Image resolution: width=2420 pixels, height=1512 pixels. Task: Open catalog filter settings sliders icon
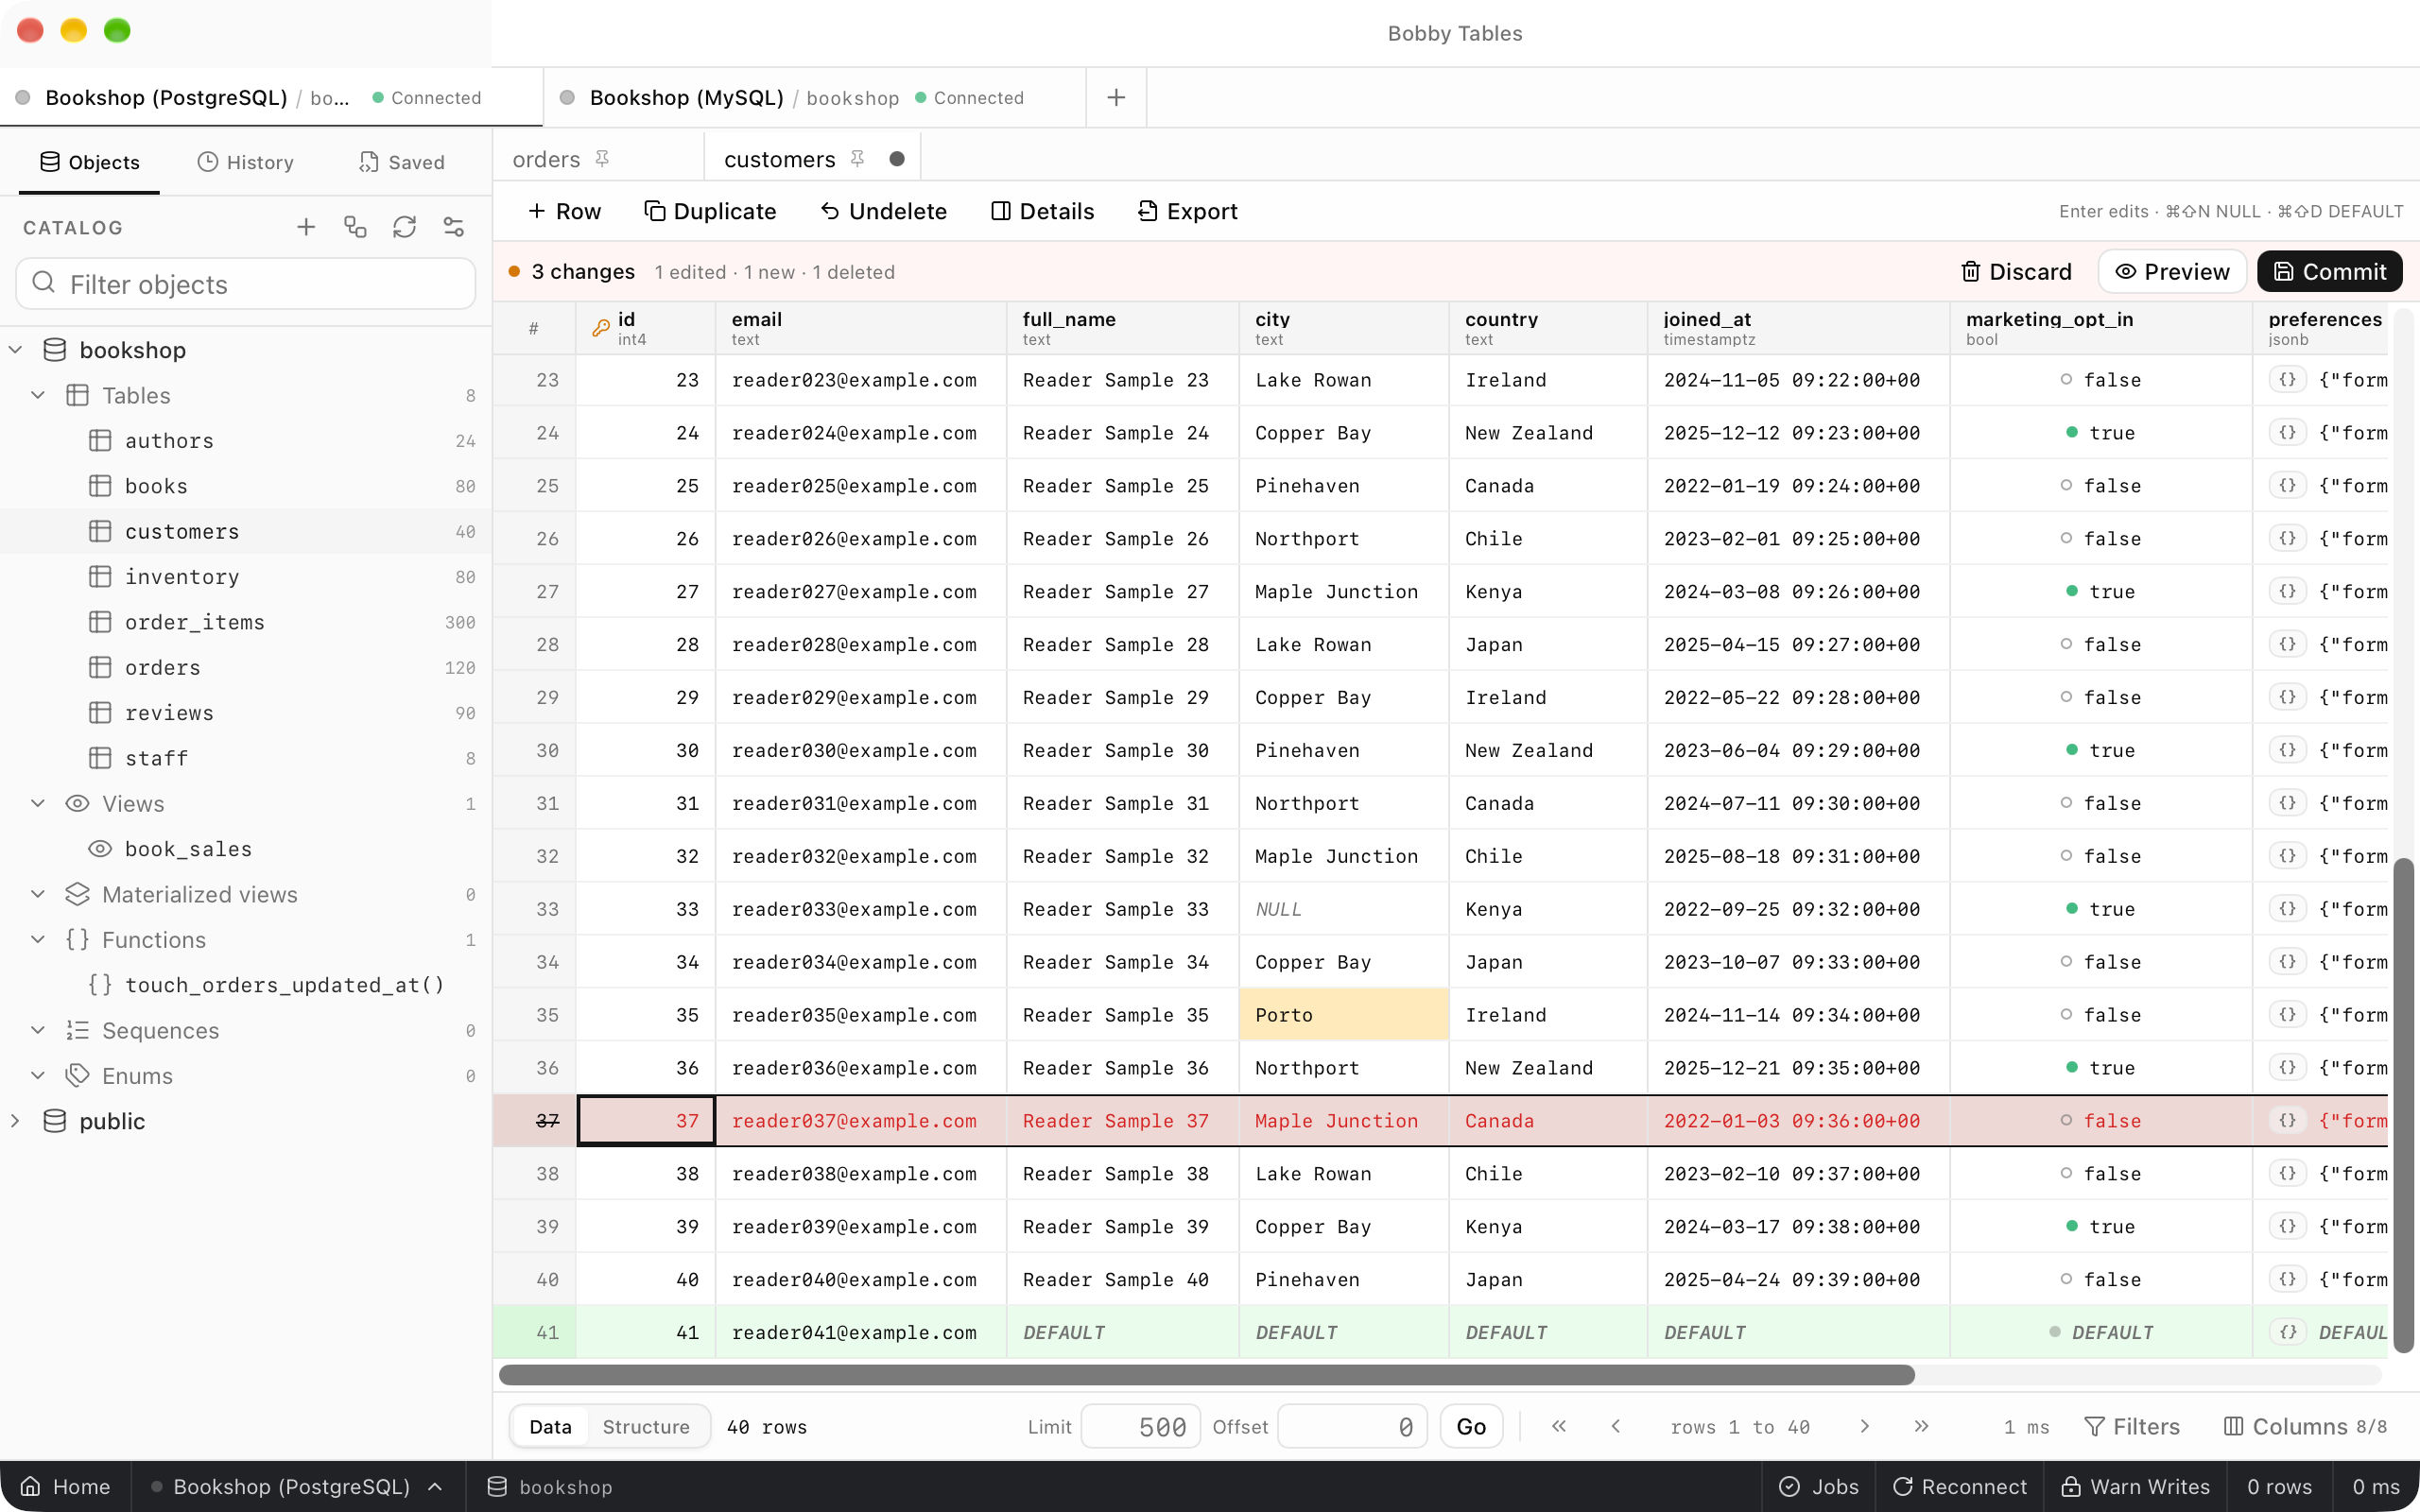pos(453,227)
